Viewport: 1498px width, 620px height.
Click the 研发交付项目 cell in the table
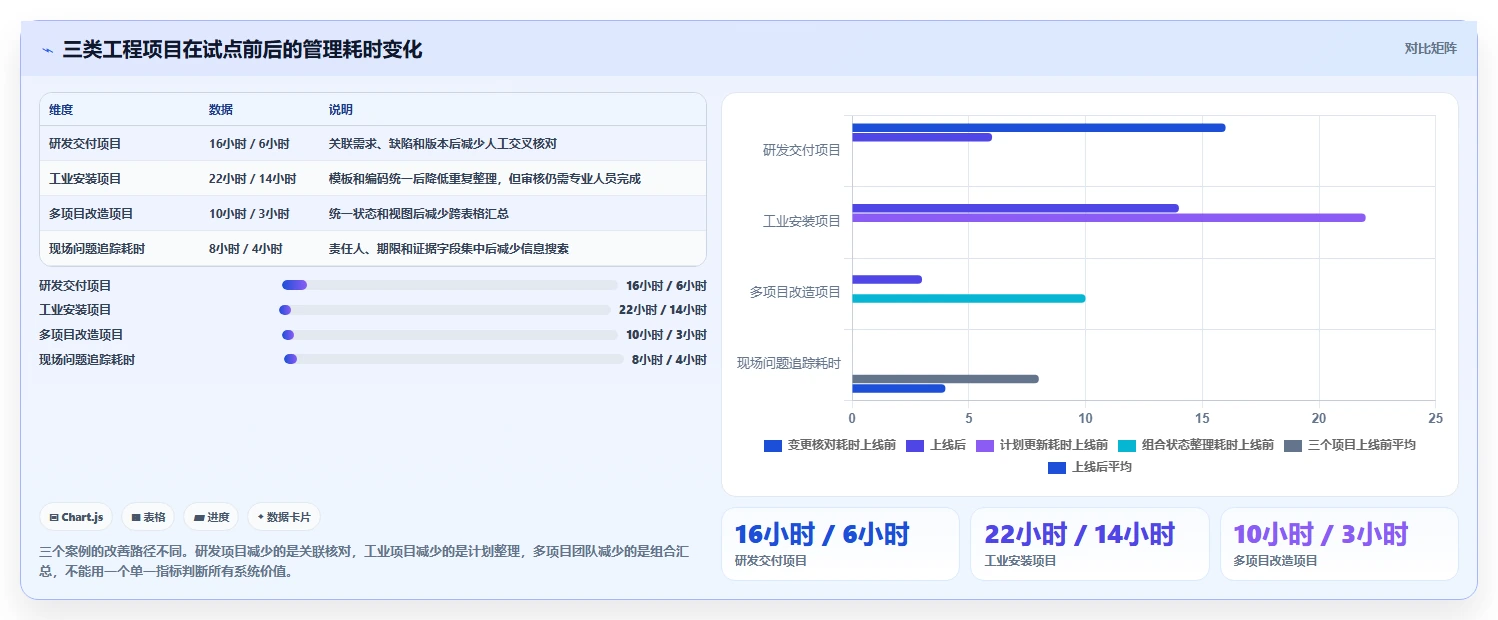(x=85, y=144)
